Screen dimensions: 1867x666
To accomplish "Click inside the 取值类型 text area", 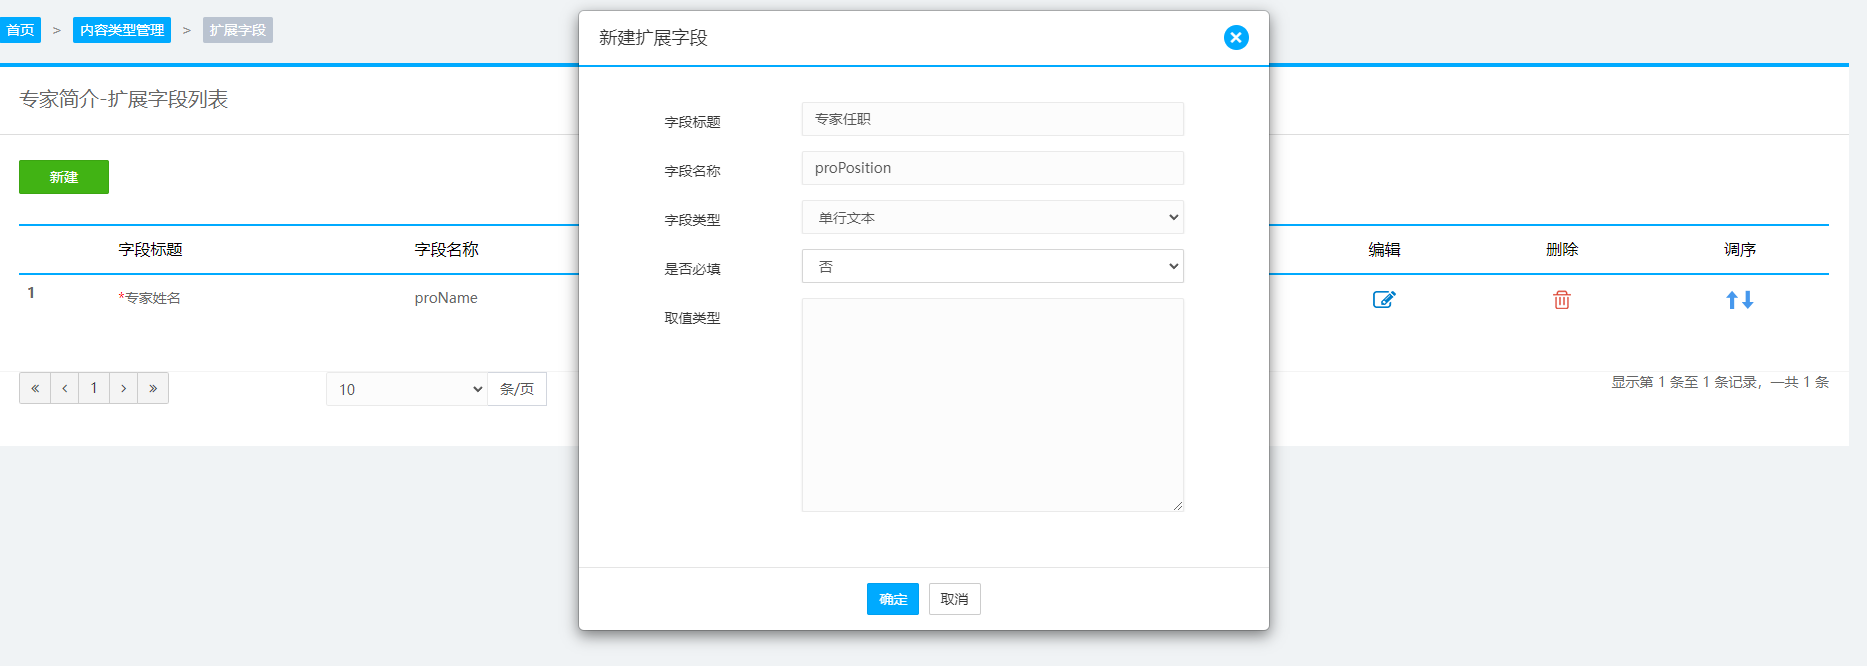I will point(992,405).
